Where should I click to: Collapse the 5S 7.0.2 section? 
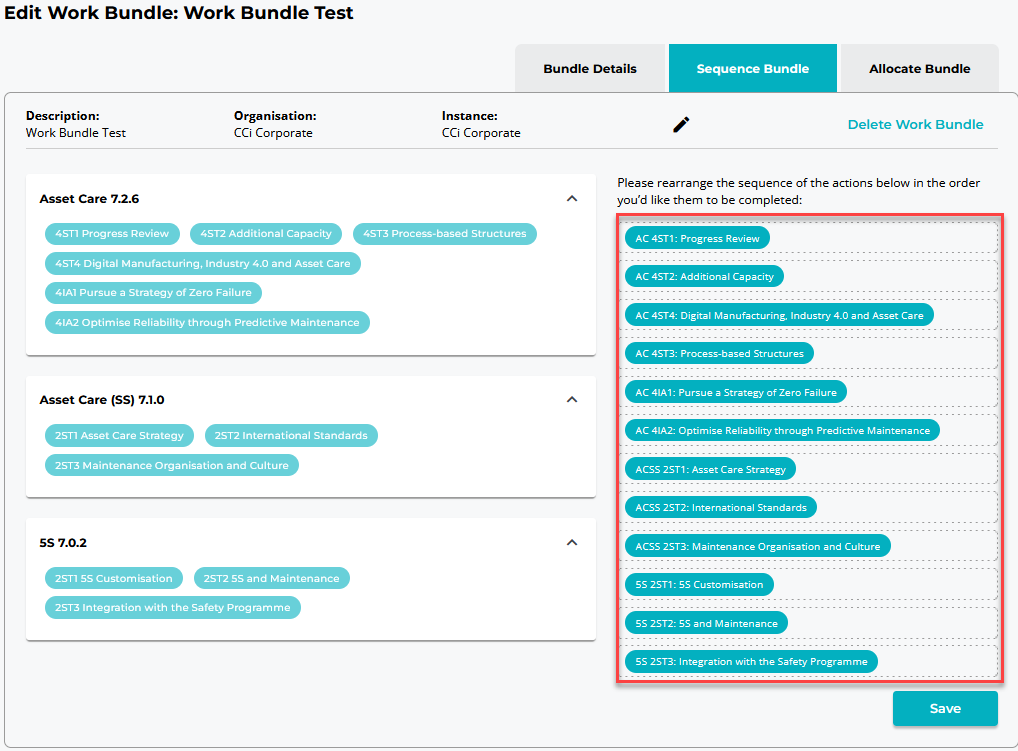click(572, 543)
